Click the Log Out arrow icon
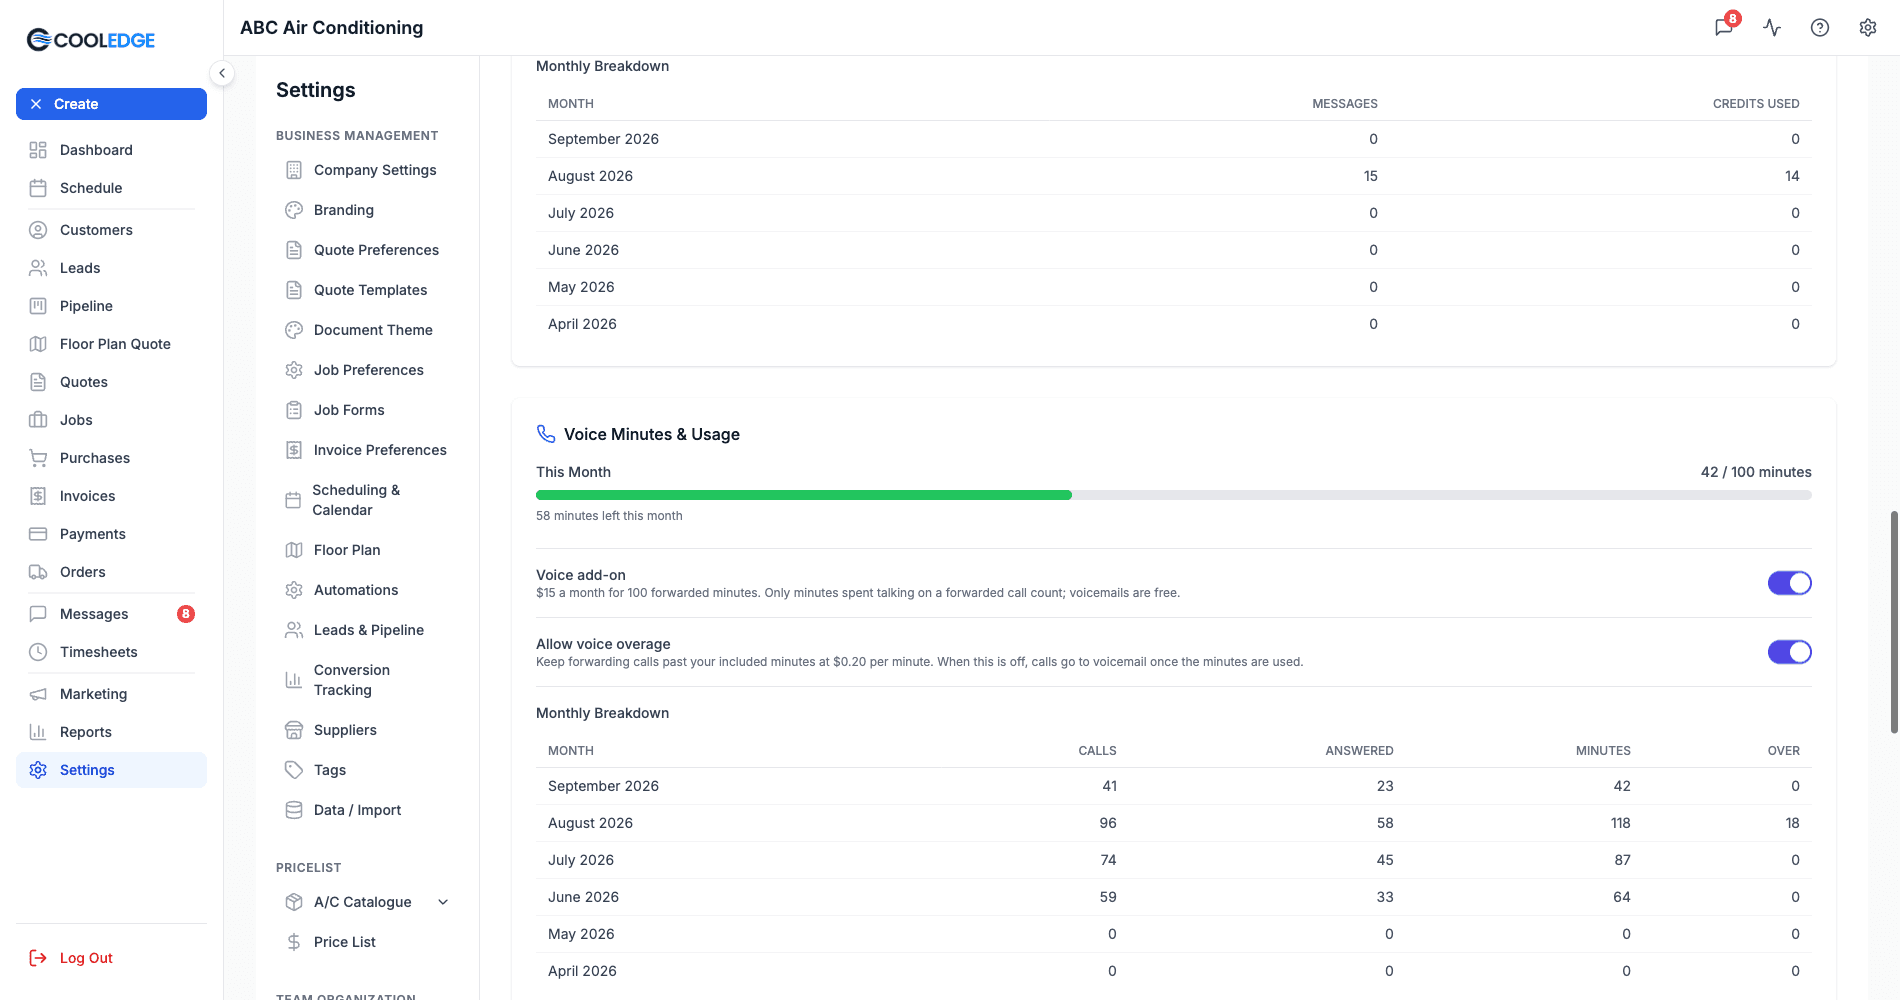 [x=38, y=958]
